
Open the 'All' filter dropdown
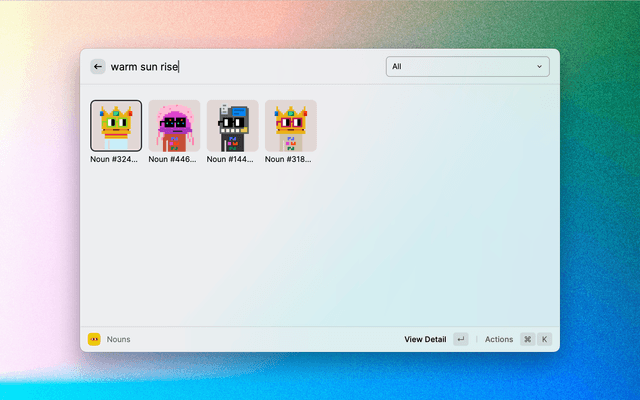coord(466,67)
